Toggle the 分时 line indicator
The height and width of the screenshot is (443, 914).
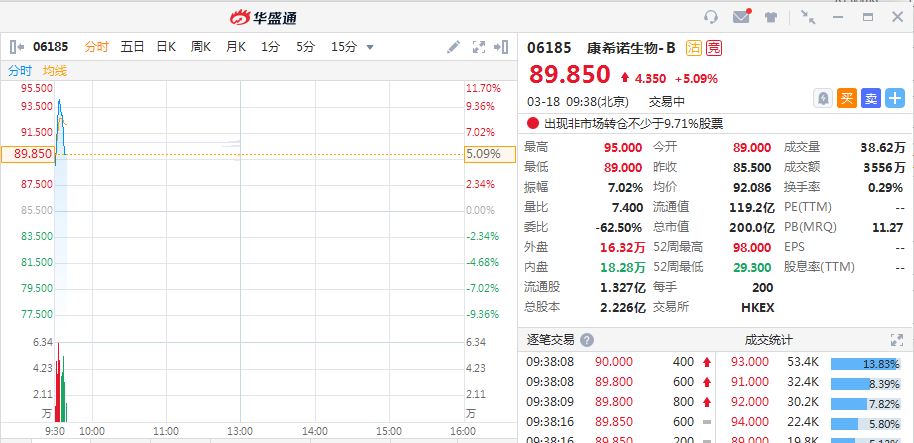(20, 71)
